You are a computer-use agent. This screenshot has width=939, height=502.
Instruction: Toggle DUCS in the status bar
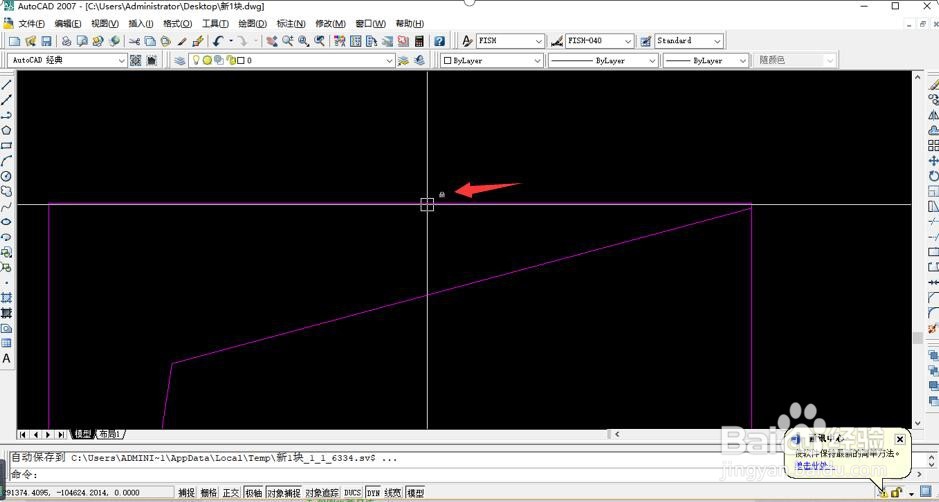coord(353,492)
